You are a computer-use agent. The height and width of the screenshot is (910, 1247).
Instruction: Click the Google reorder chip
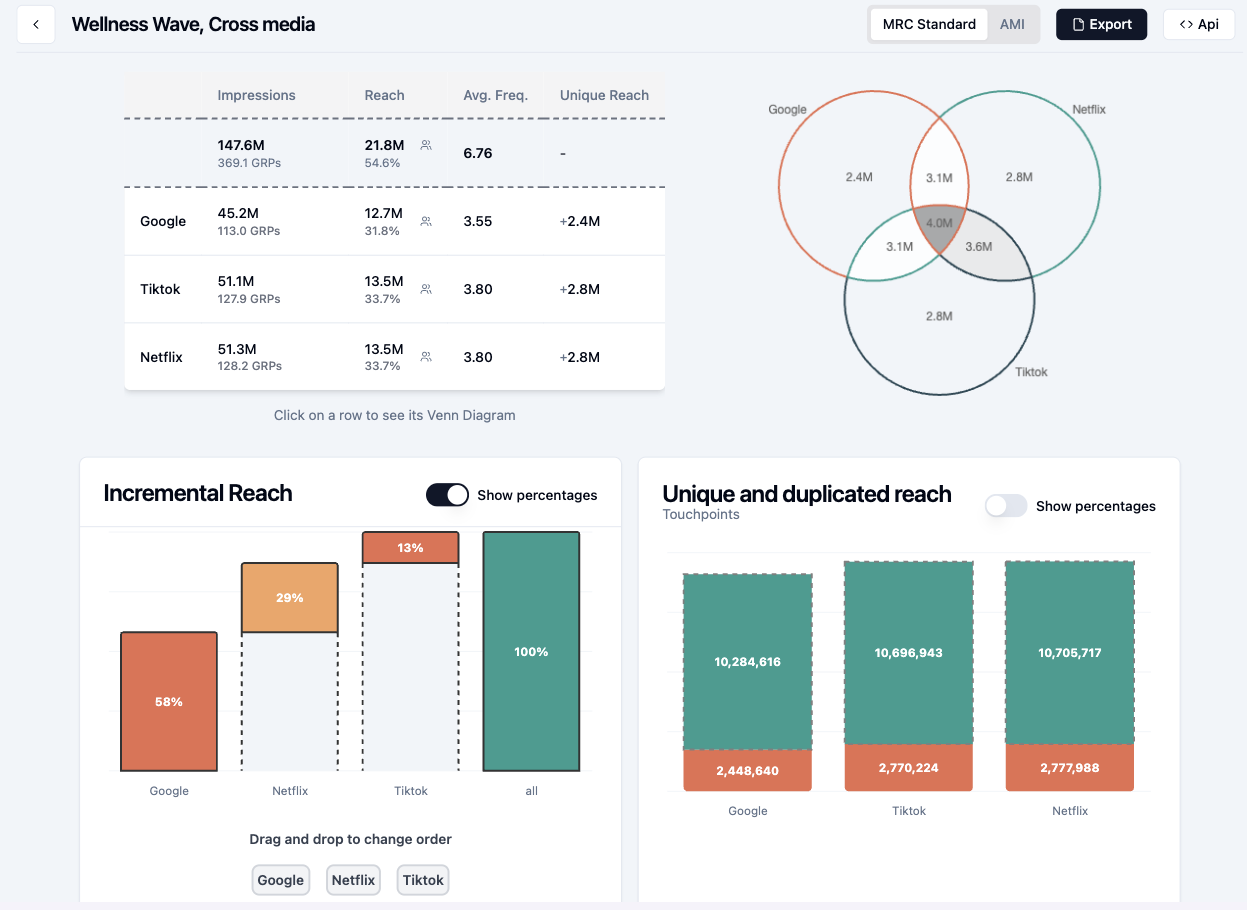pos(280,880)
